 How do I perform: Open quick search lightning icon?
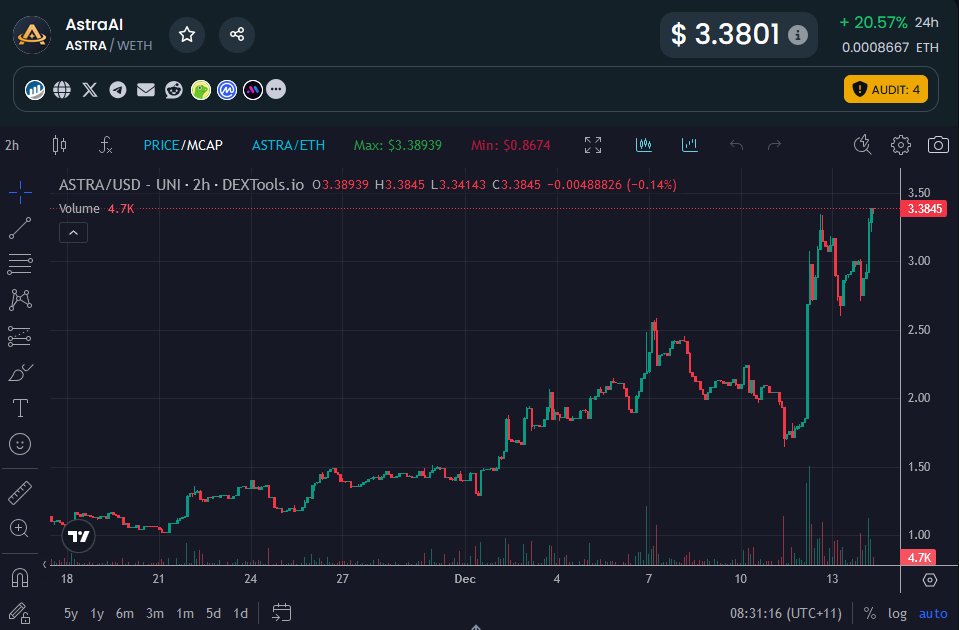(862, 145)
